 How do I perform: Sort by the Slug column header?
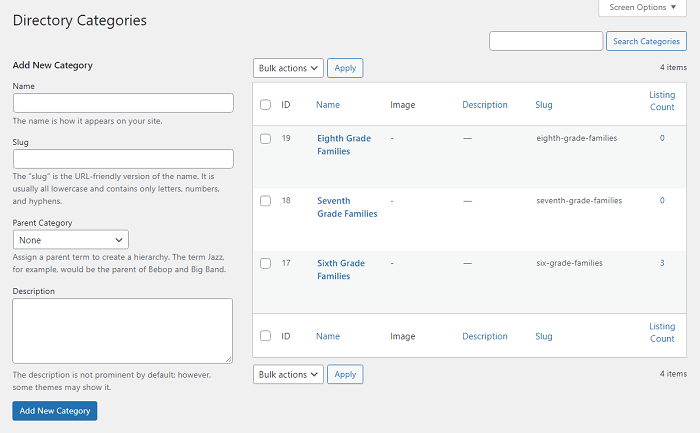(x=544, y=104)
